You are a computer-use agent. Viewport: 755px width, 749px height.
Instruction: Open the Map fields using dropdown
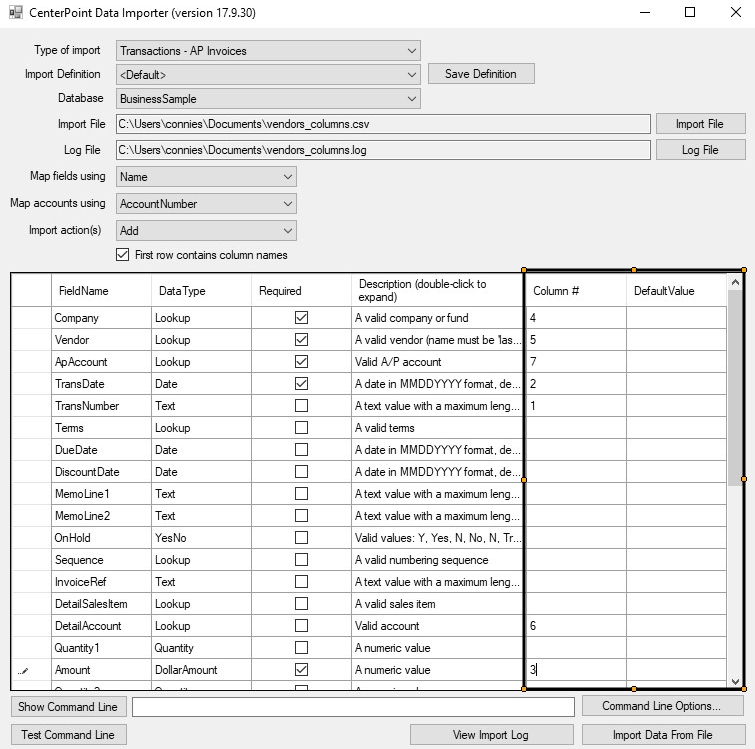pos(206,177)
